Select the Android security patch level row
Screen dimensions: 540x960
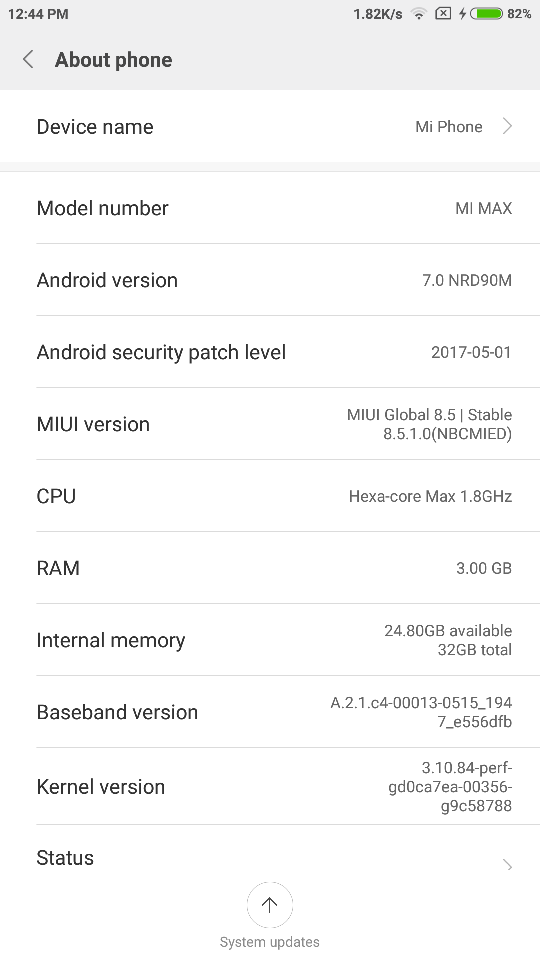[x=270, y=352]
